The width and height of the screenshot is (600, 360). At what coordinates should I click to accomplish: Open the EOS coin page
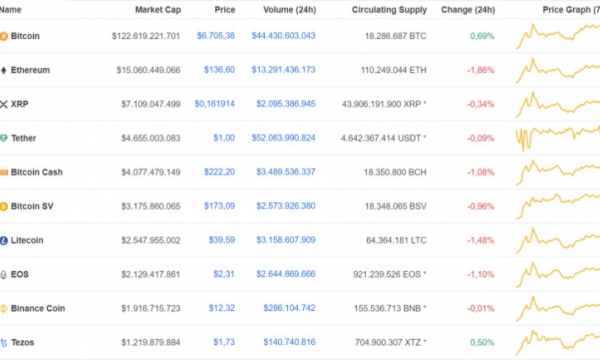20,274
